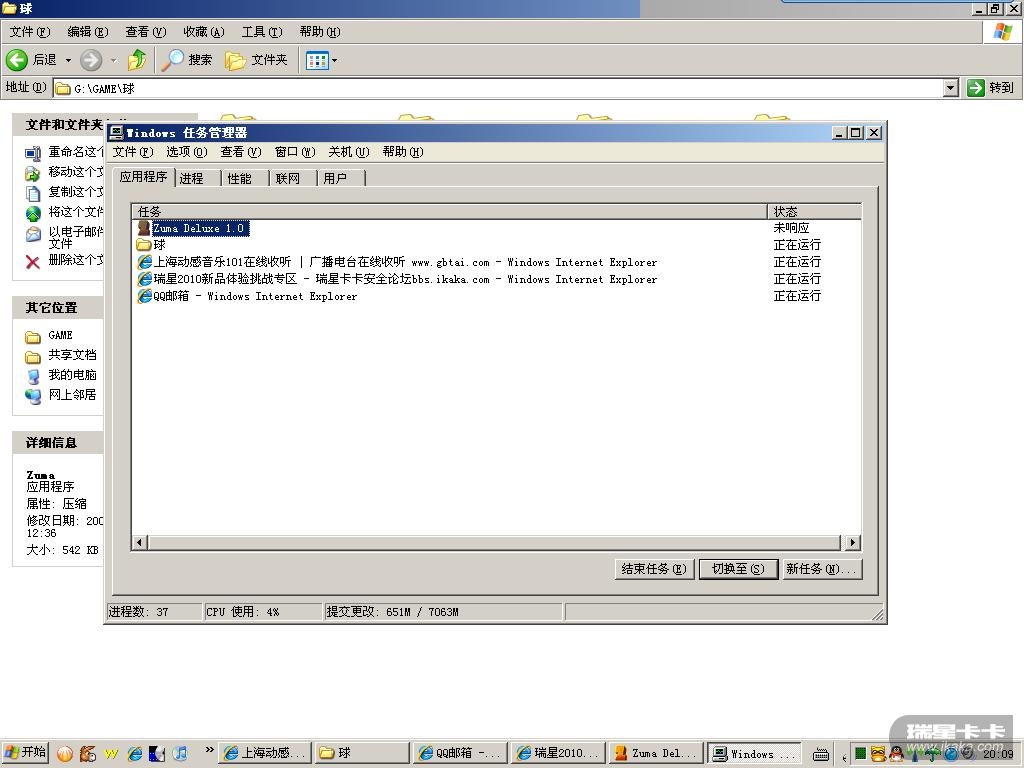Select the QQ邮箱 Internet Explorer task
The height and width of the screenshot is (768, 1024).
click(x=247, y=296)
